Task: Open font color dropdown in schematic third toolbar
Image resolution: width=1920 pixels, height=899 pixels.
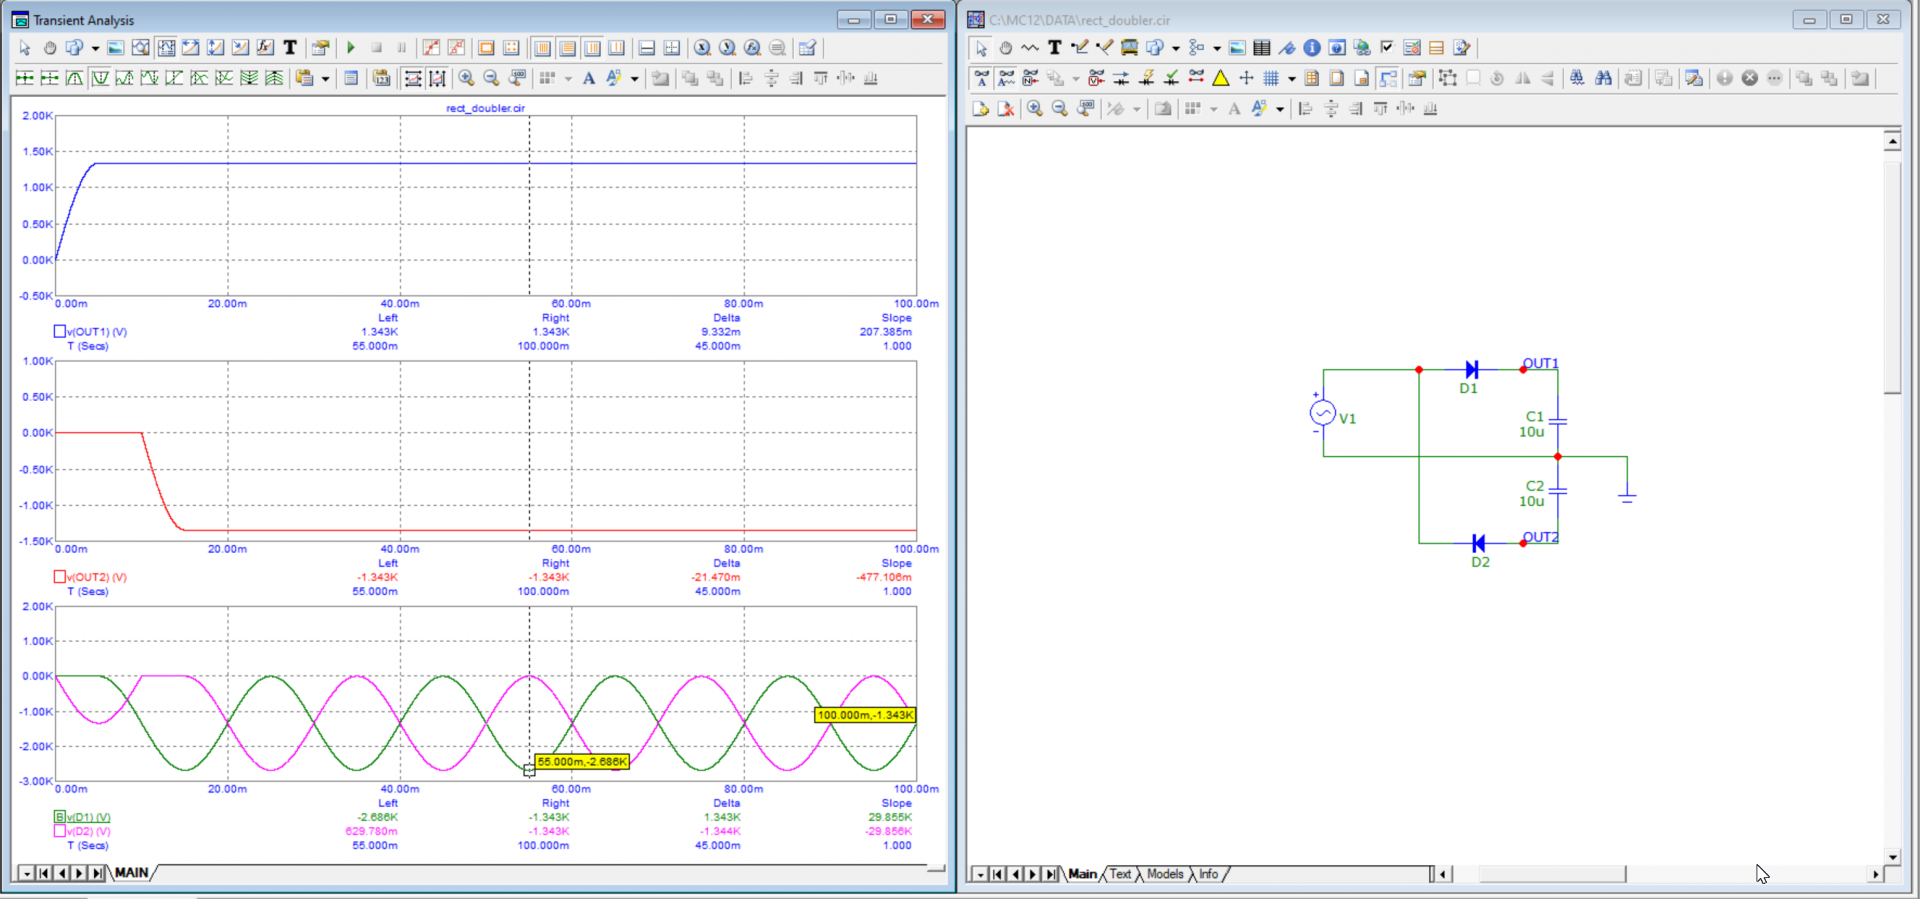Action: pyautogui.click(x=1279, y=109)
